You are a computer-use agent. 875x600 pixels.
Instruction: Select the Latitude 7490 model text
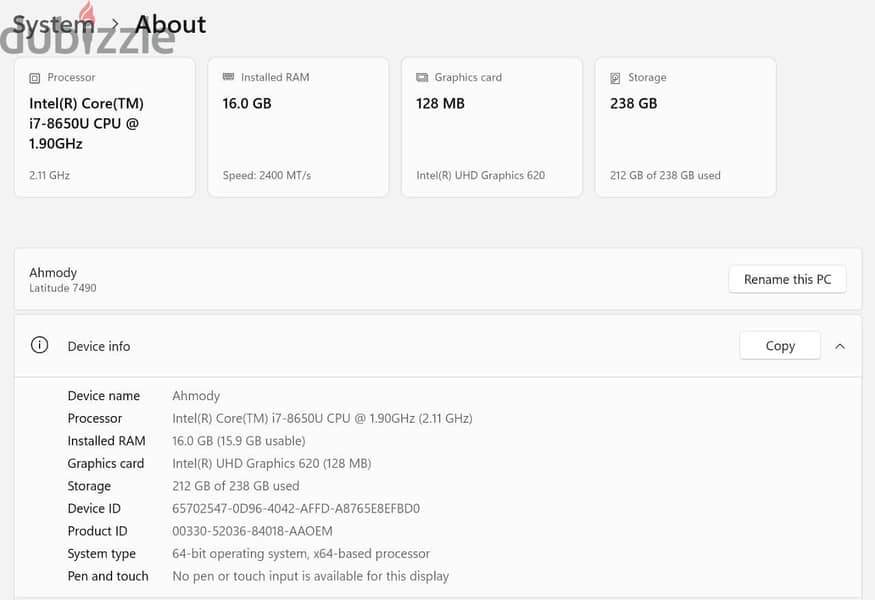(62, 288)
